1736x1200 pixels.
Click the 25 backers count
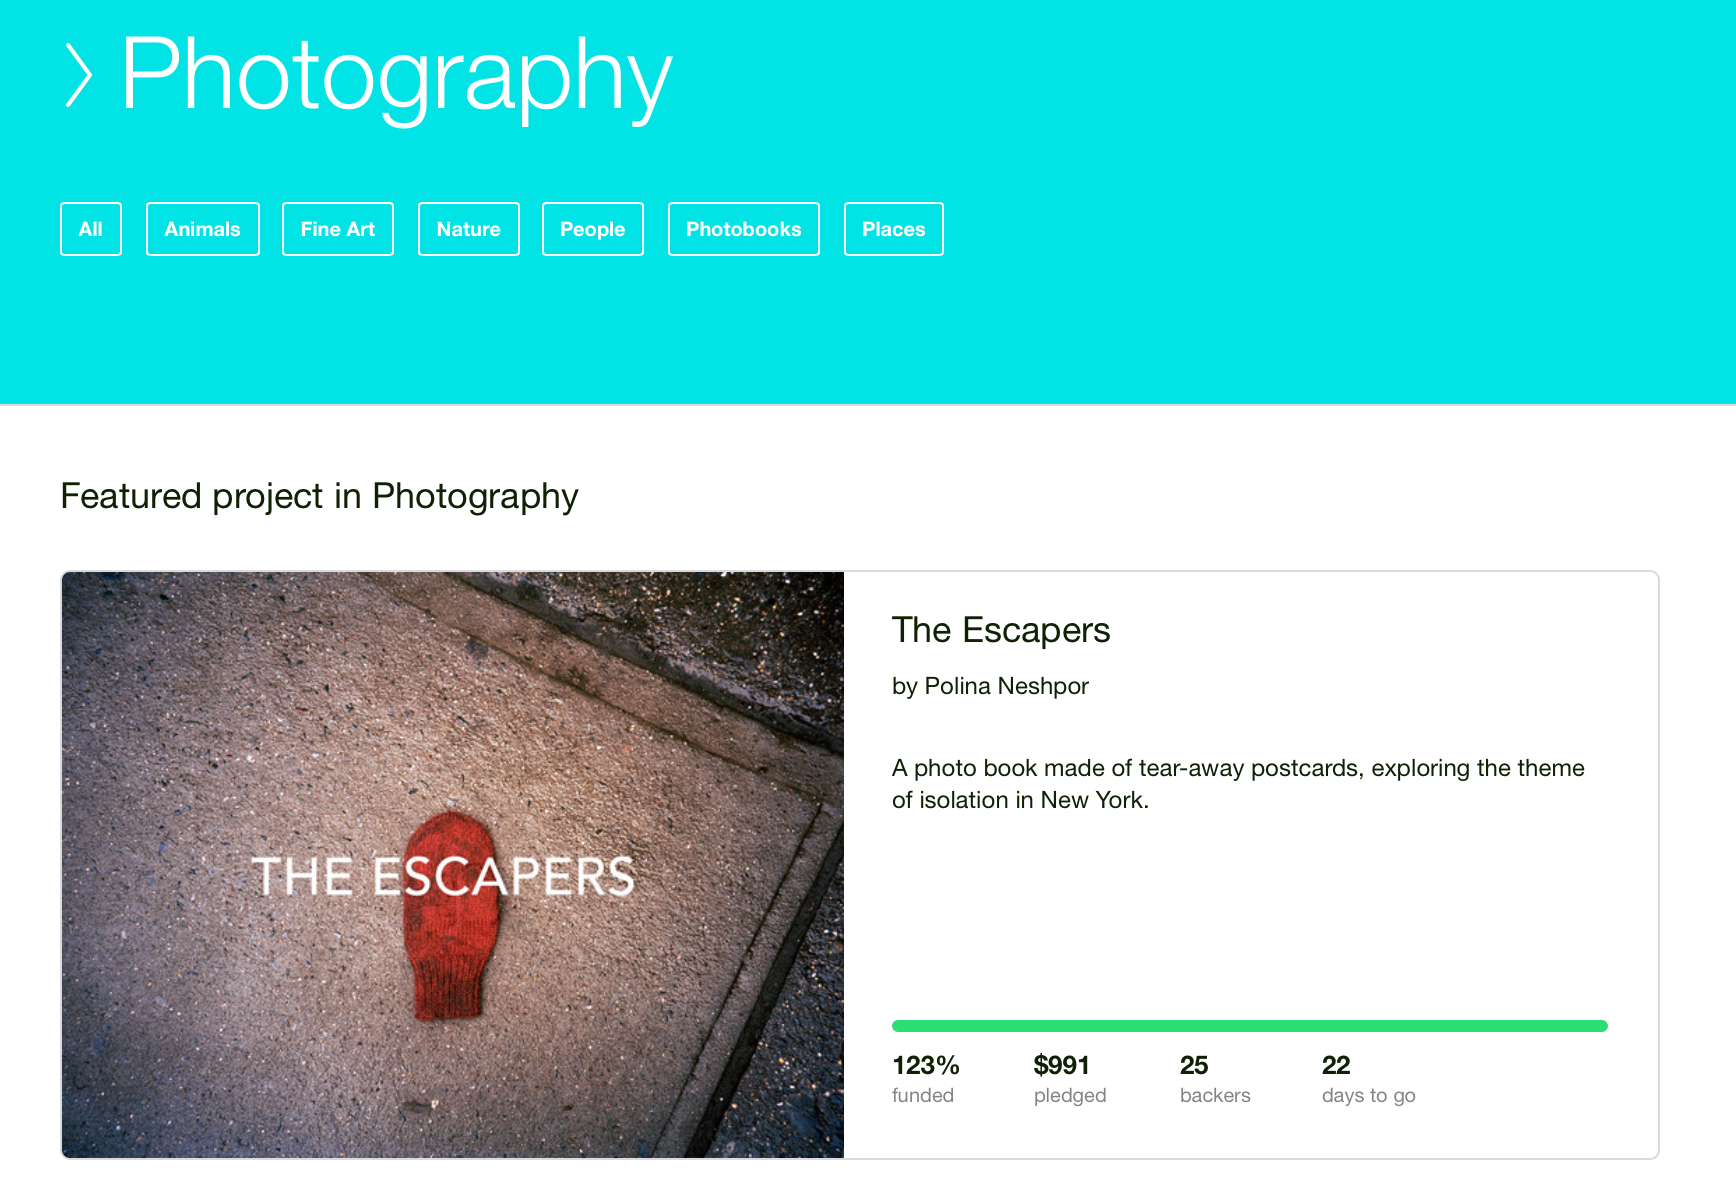coord(1215,1079)
